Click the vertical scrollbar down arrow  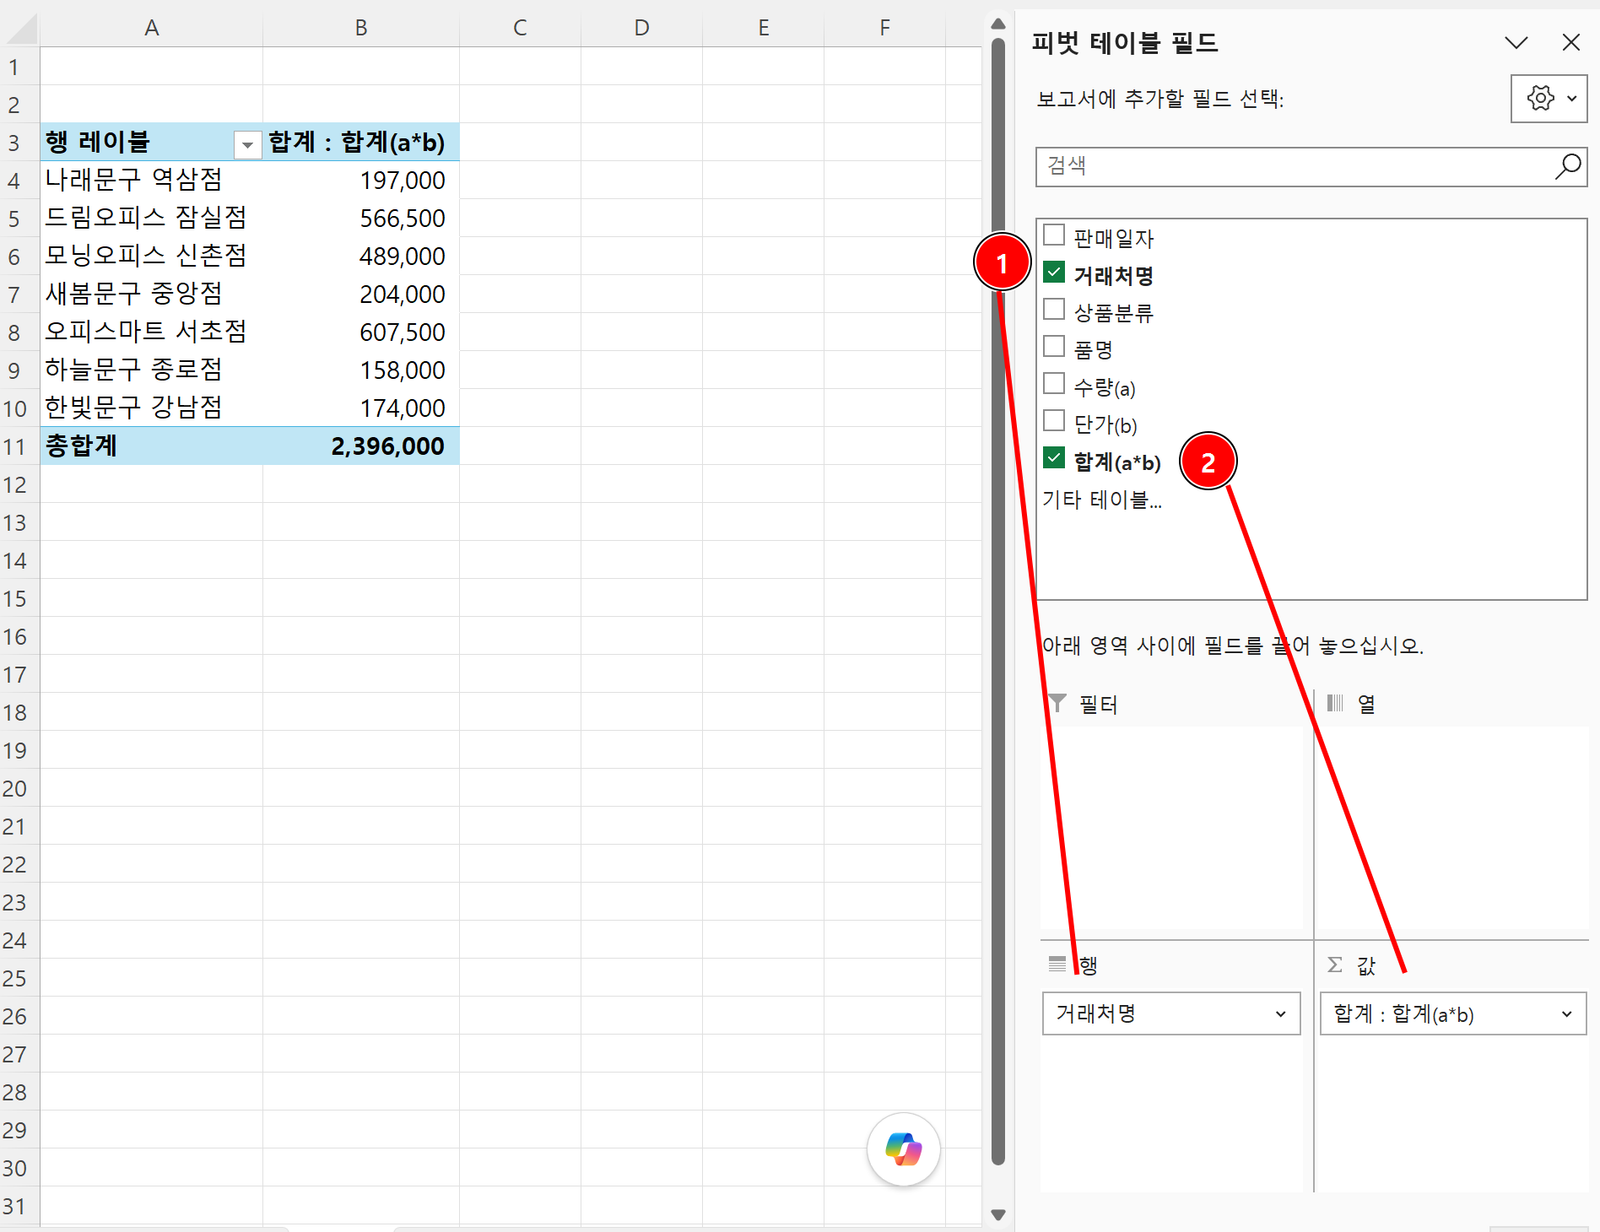(x=998, y=1214)
